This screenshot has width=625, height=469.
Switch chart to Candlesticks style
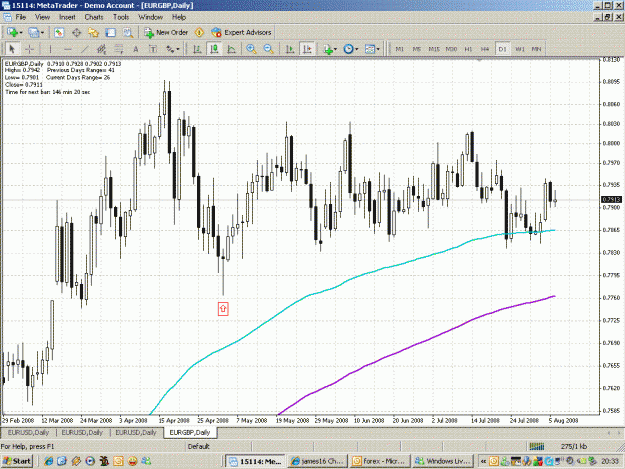(x=214, y=49)
